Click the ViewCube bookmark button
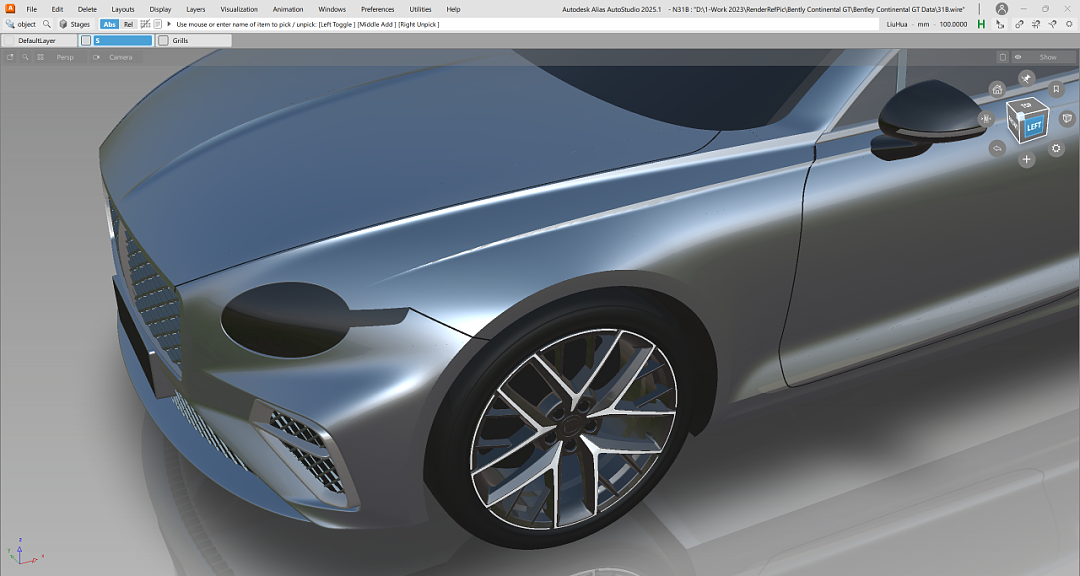The image size is (1080, 576). [1056, 89]
